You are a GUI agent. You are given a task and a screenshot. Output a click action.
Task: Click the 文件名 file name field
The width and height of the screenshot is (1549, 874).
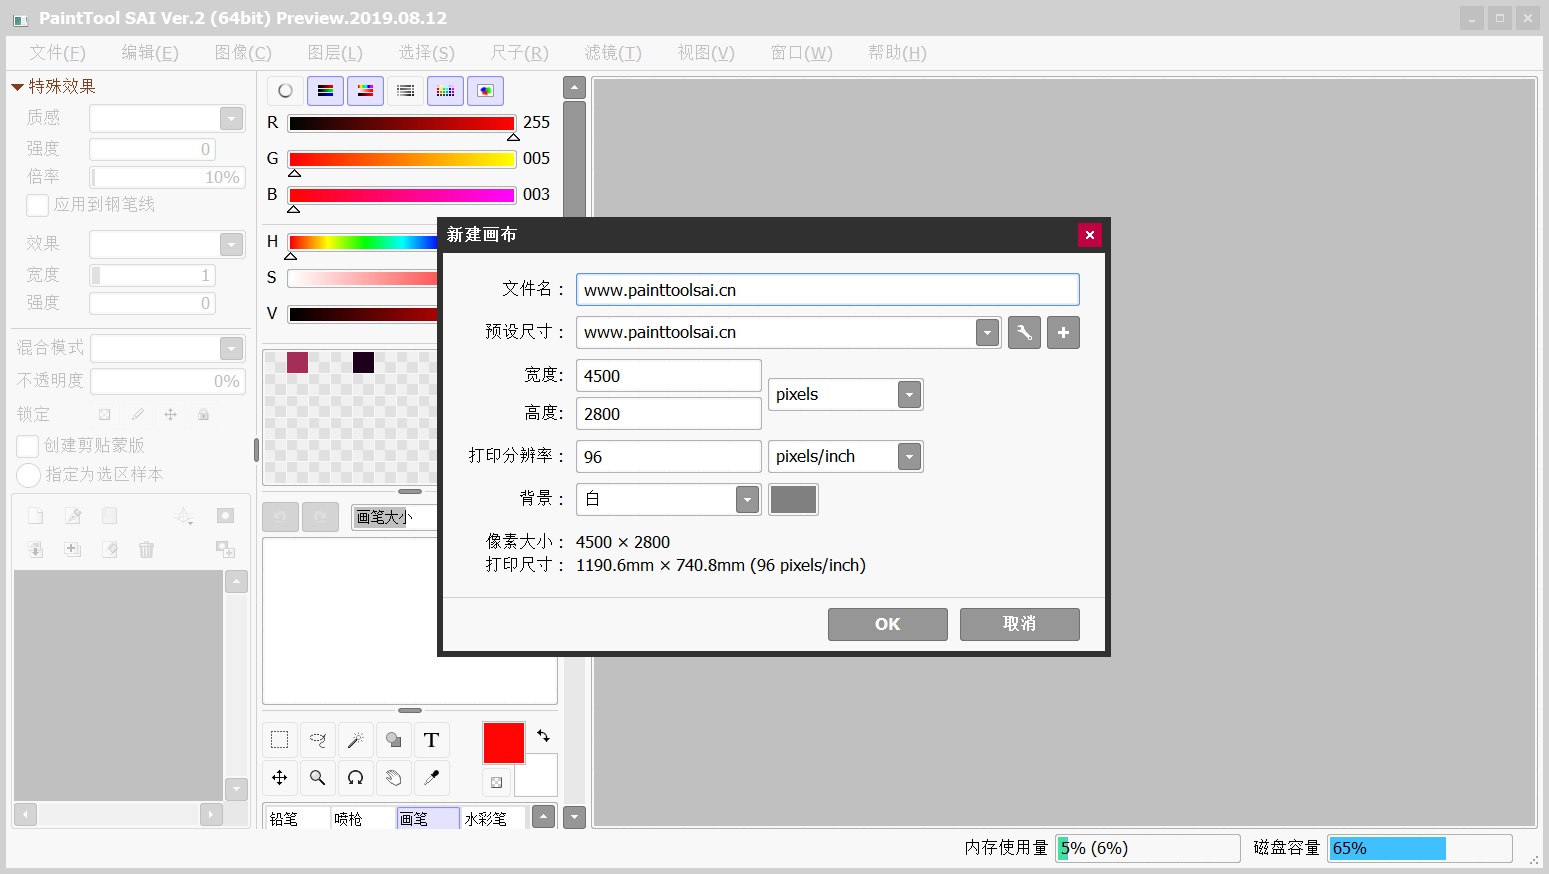tap(828, 290)
